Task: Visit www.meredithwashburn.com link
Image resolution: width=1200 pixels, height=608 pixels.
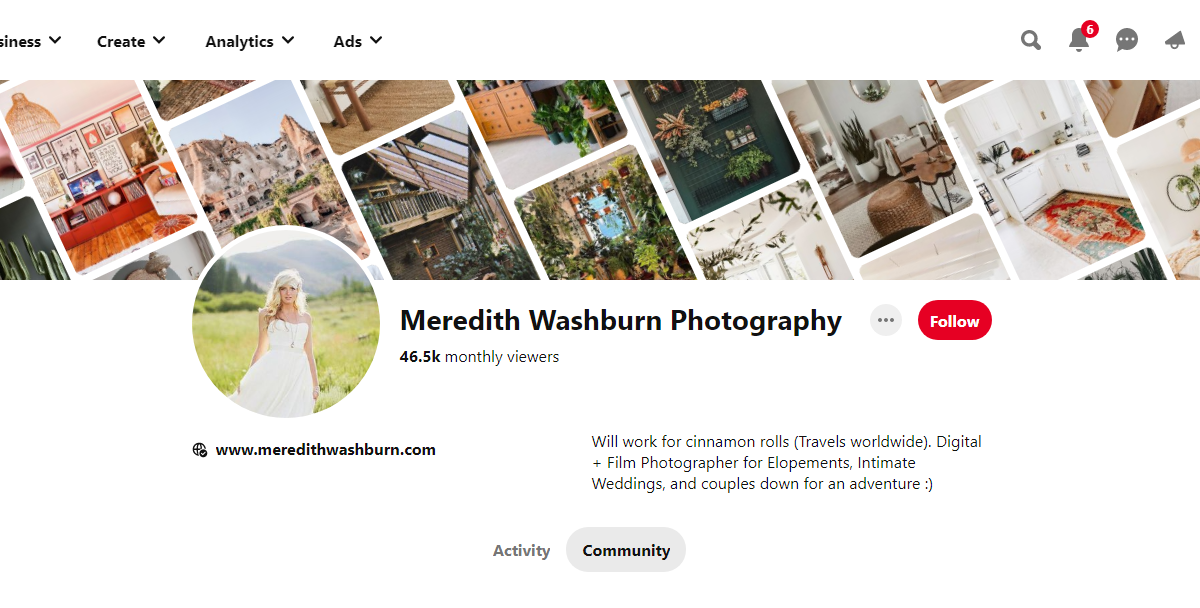Action: (326, 450)
